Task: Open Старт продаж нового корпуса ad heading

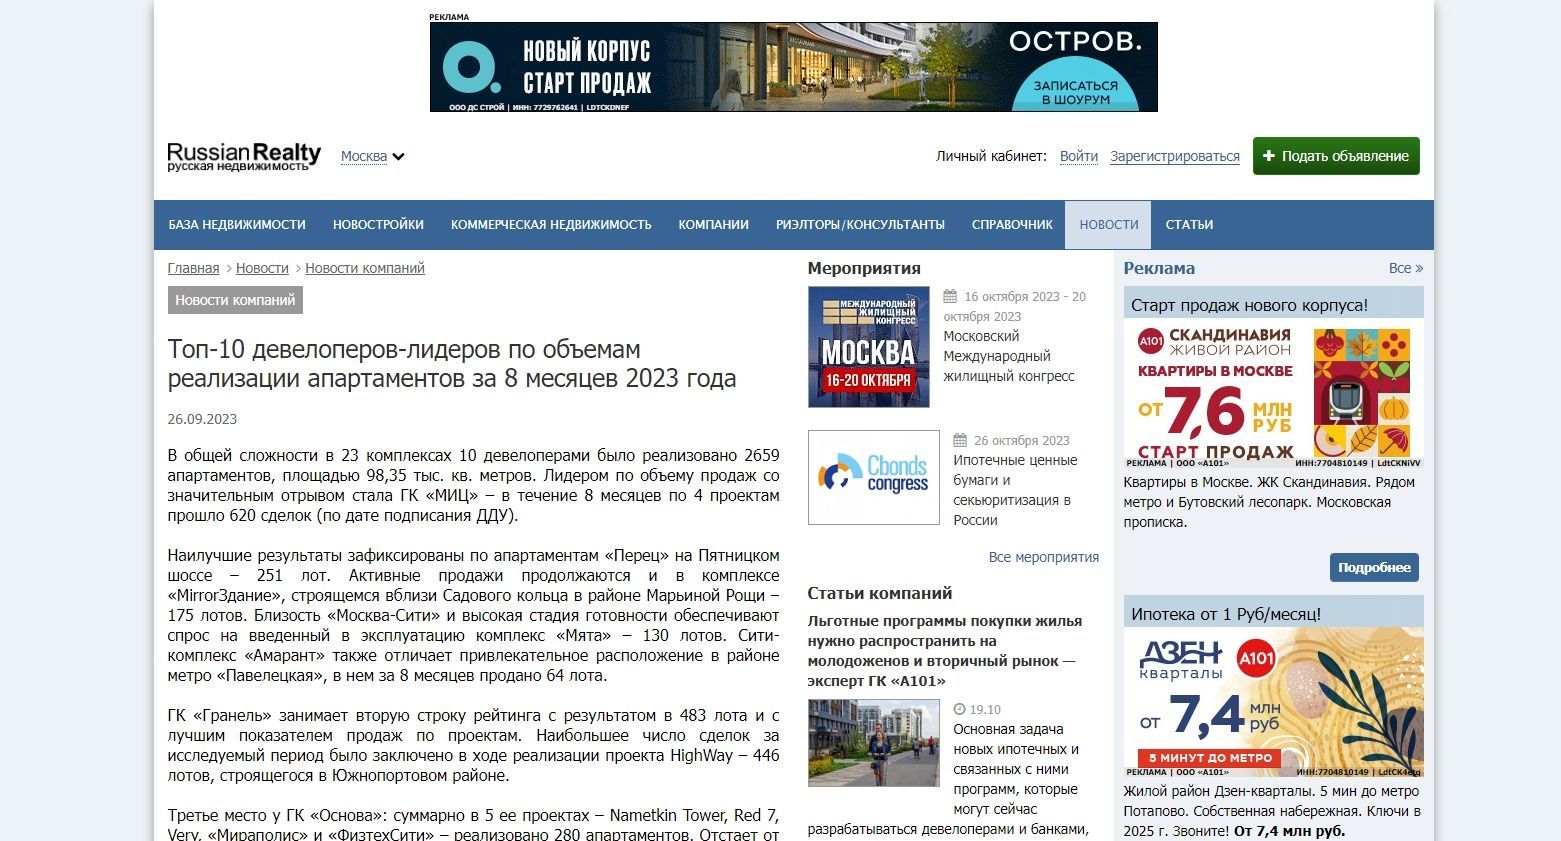Action: click(x=1249, y=305)
